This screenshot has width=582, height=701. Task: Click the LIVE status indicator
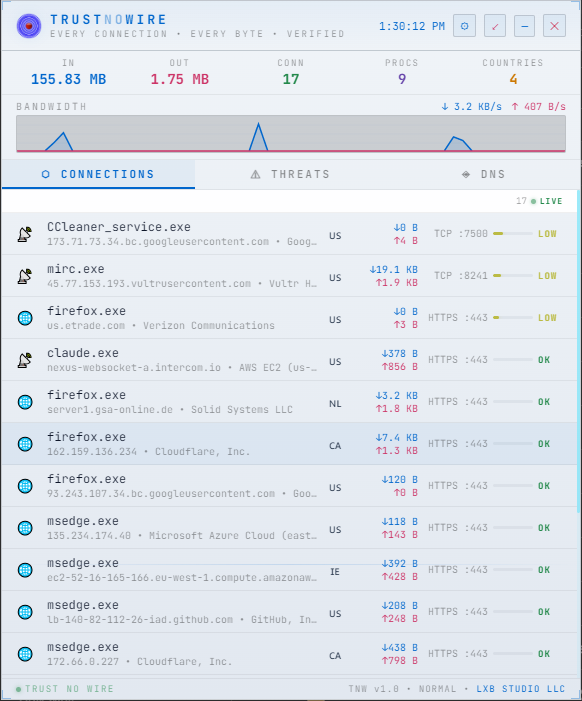[546, 201]
